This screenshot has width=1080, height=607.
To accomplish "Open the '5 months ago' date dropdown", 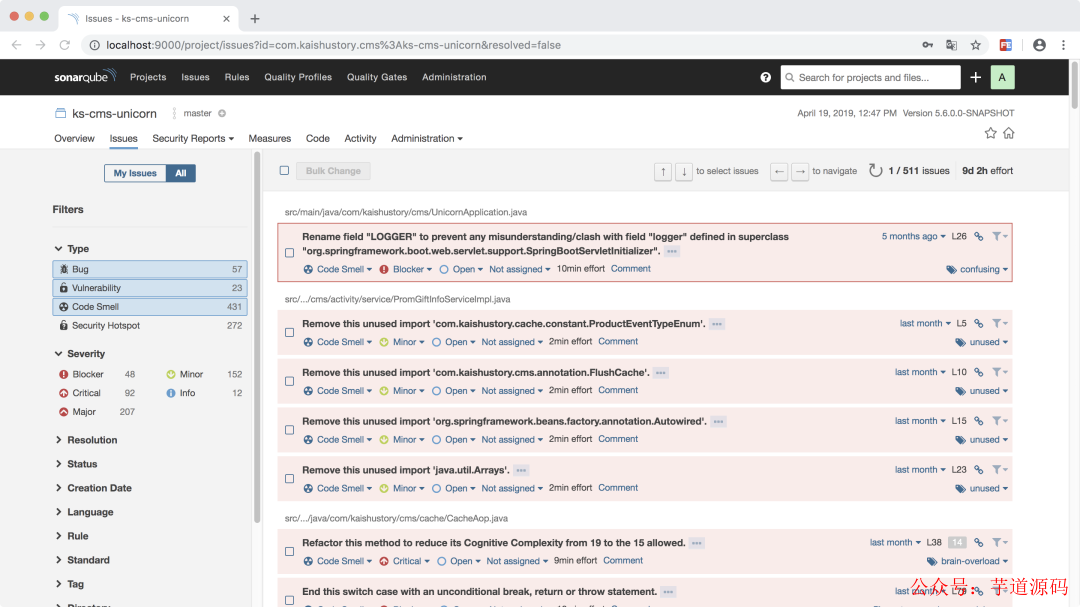I will [x=913, y=236].
